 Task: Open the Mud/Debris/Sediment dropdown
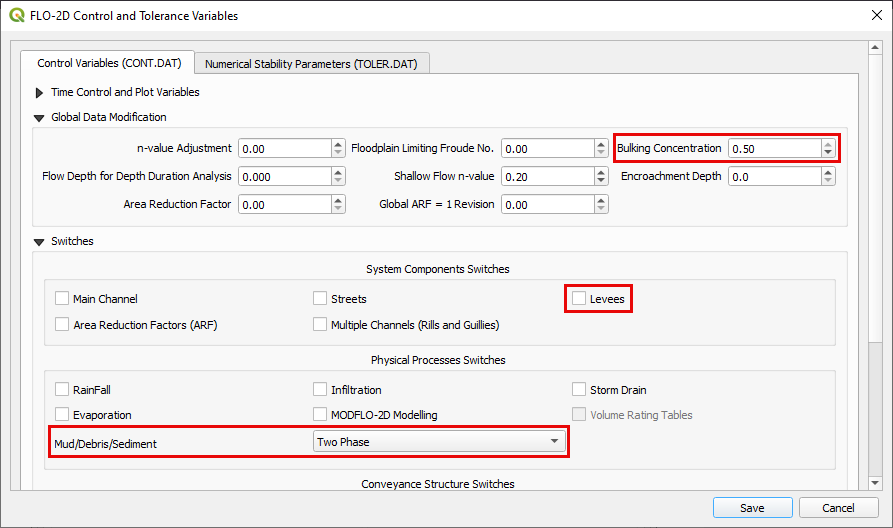[x=439, y=441]
